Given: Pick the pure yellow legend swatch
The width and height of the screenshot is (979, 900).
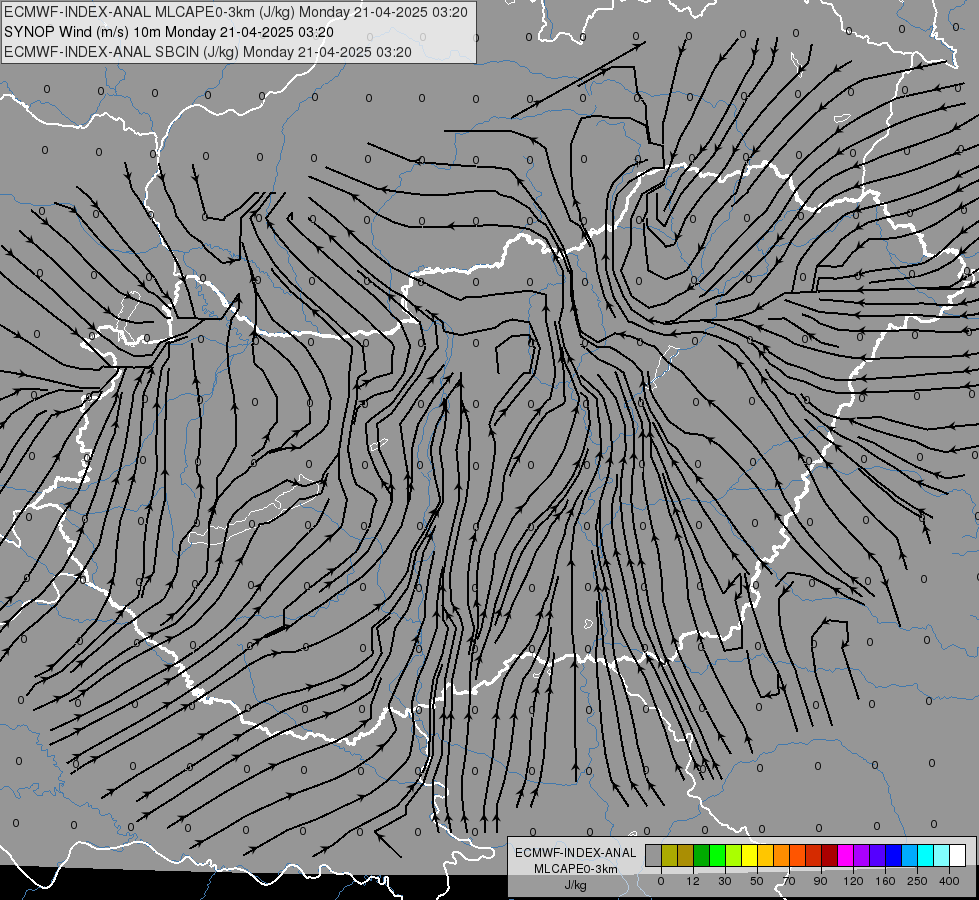Looking at the screenshot, I should pos(750,855).
